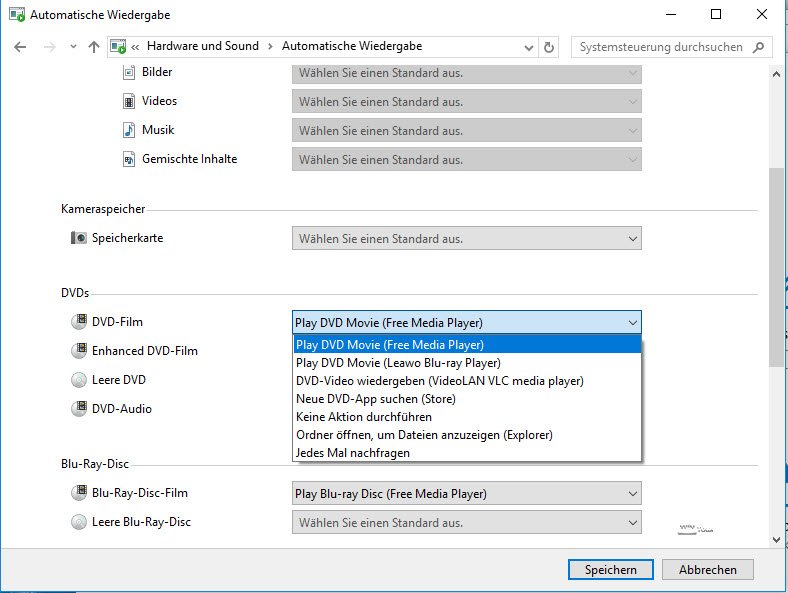Open the Bilder default action dropdown
The width and height of the screenshot is (788, 593).
(466, 73)
